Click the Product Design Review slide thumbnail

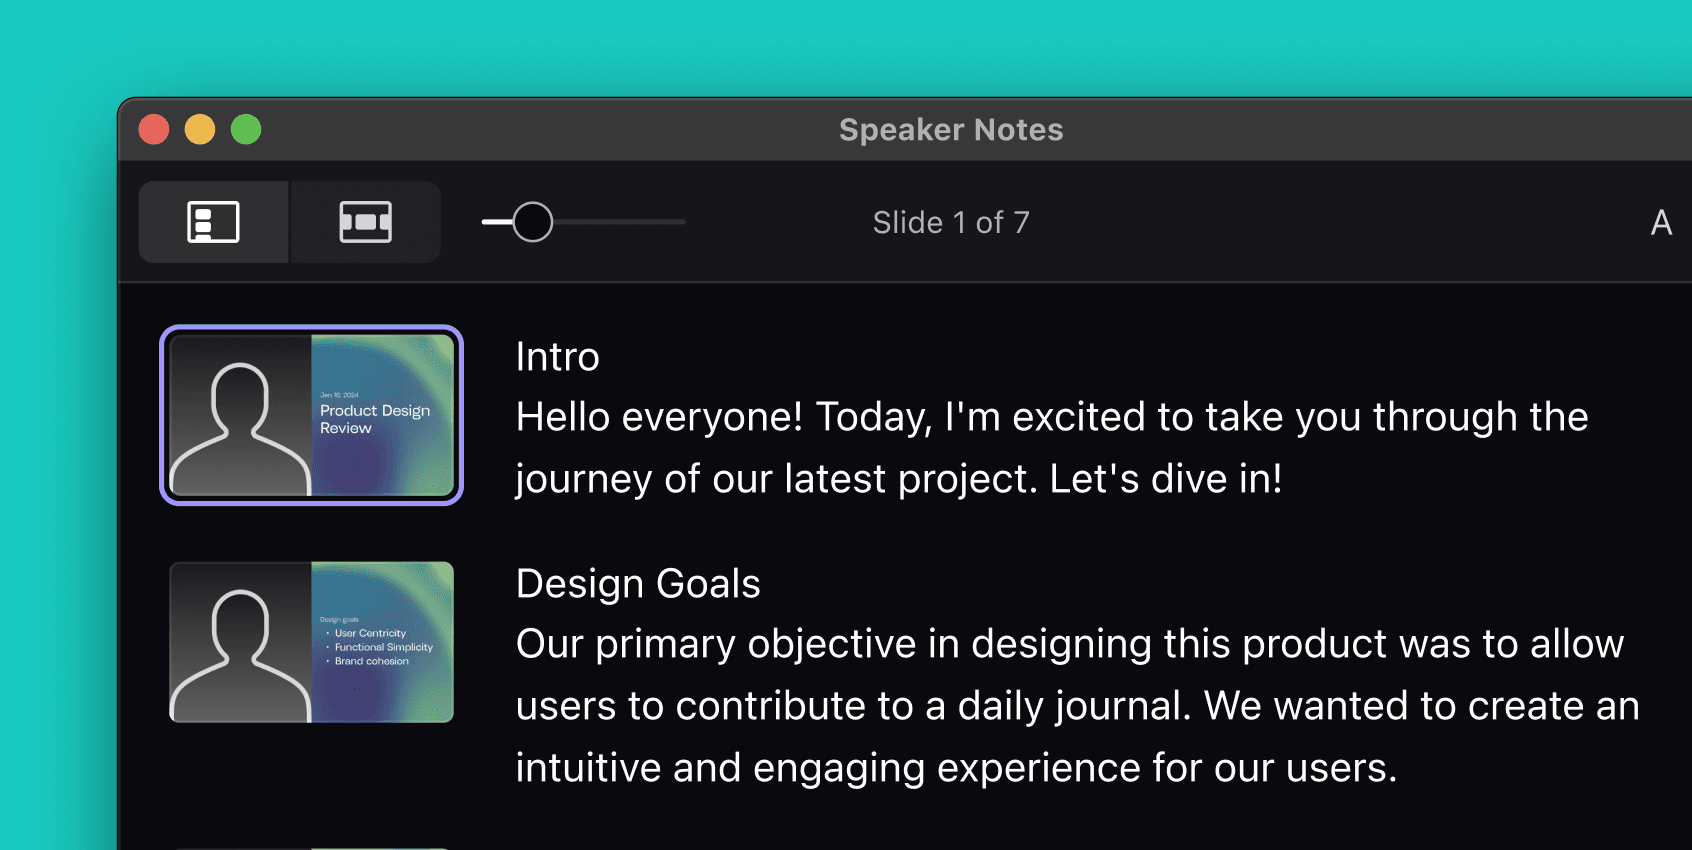pos(311,414)
